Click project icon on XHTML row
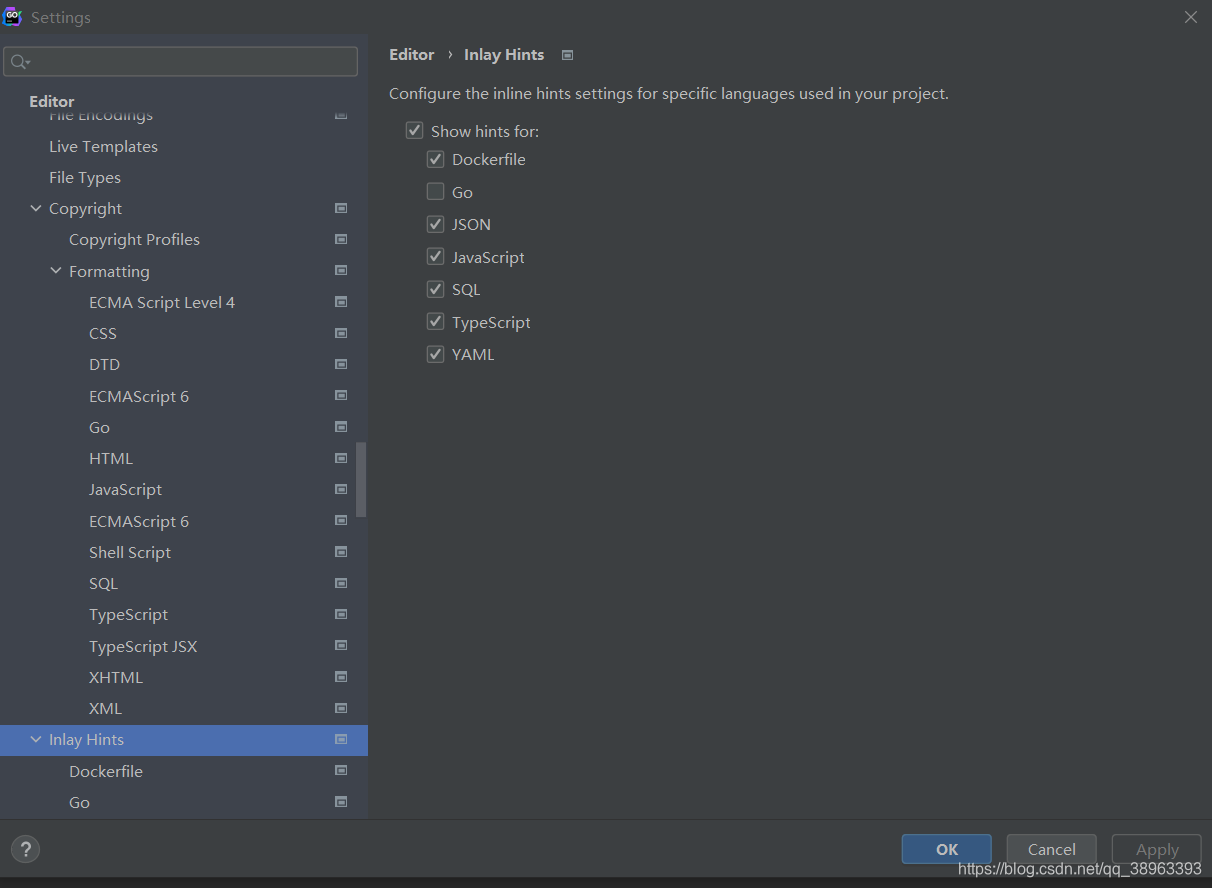Viewport: 1212px width, 888px height. (x=341, y=677)
